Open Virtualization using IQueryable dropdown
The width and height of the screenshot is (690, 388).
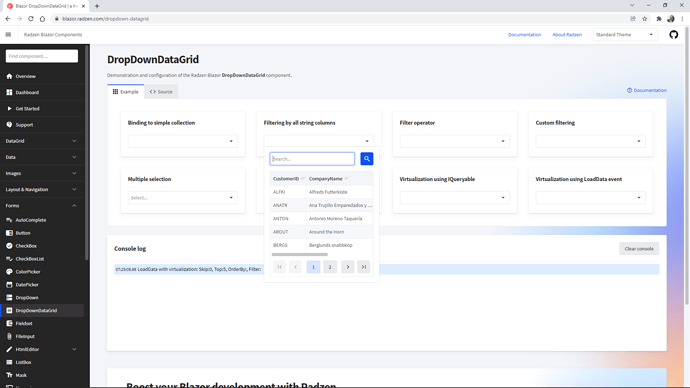coord(455,198)
